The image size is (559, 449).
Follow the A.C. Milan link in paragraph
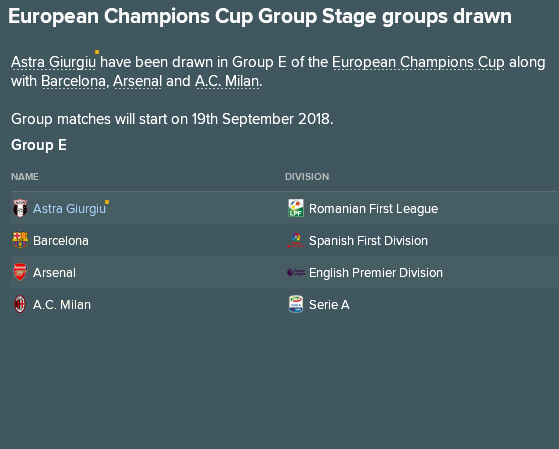pyautogui.click(x=227, y=81)
